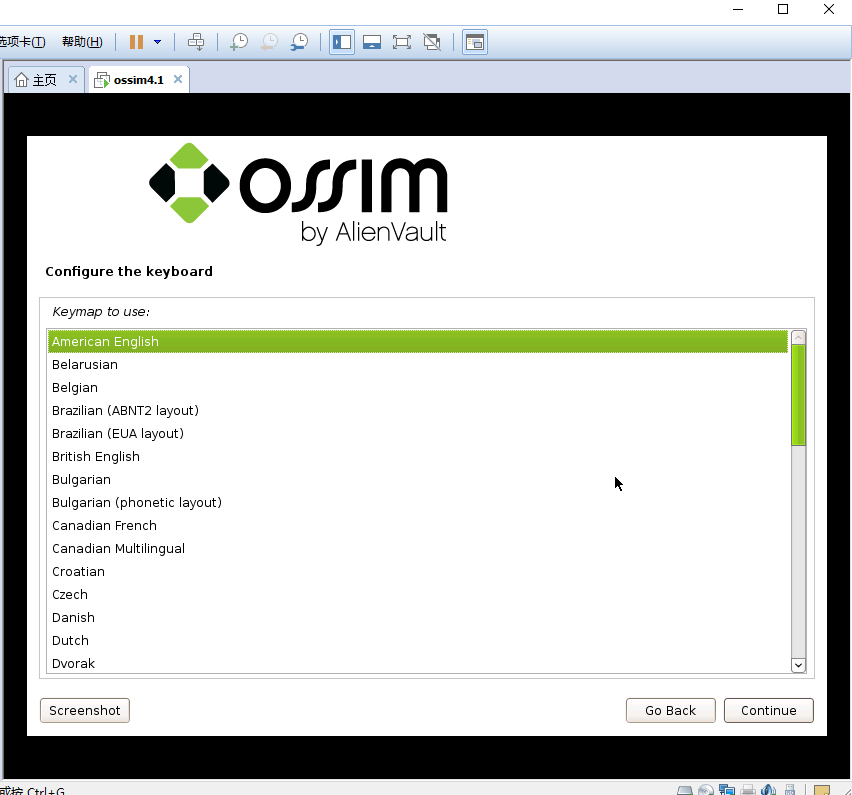
Task: Minimize the VMware window
Action: 738,9
